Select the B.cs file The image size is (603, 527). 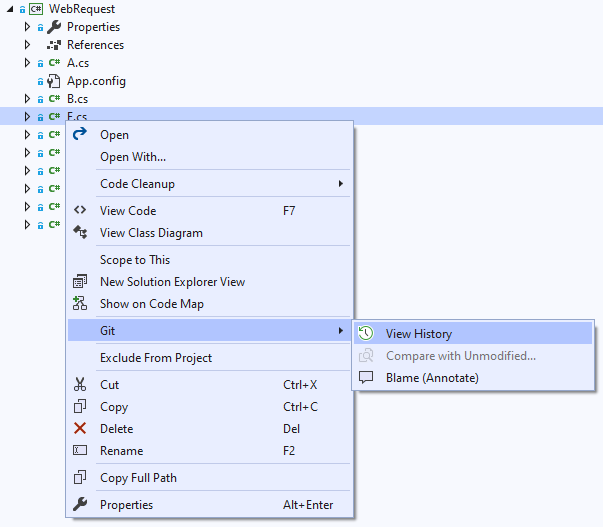(x=77, y=99)
